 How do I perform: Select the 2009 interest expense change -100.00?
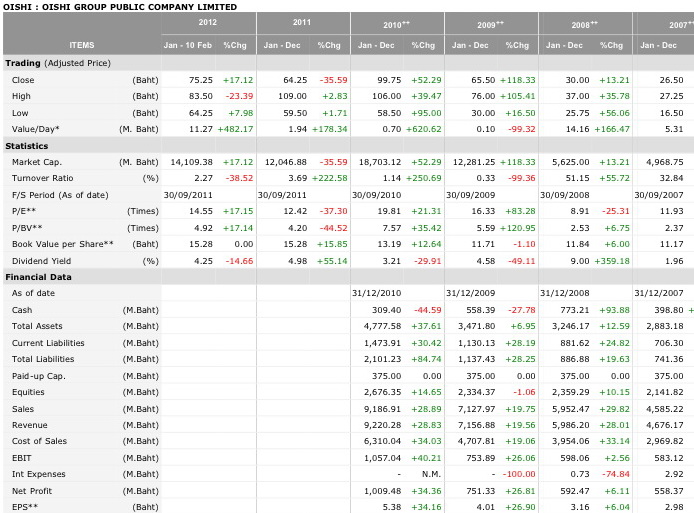point(519,474)
